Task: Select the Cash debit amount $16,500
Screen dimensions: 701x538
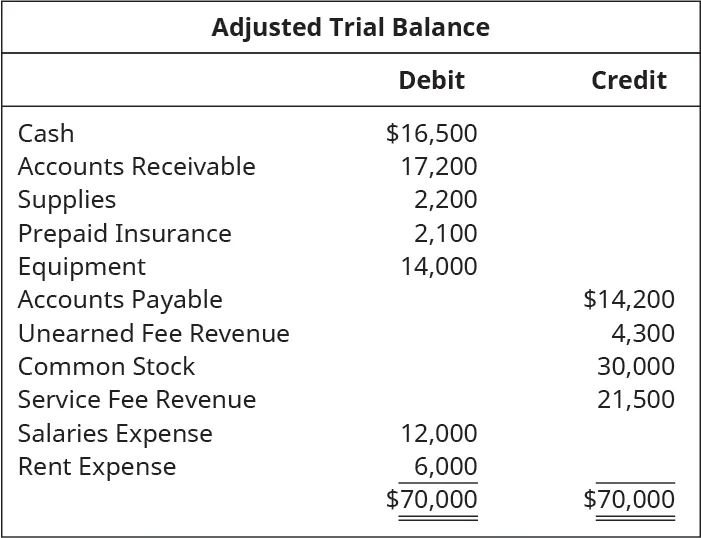Action: (x=431, y=133)
